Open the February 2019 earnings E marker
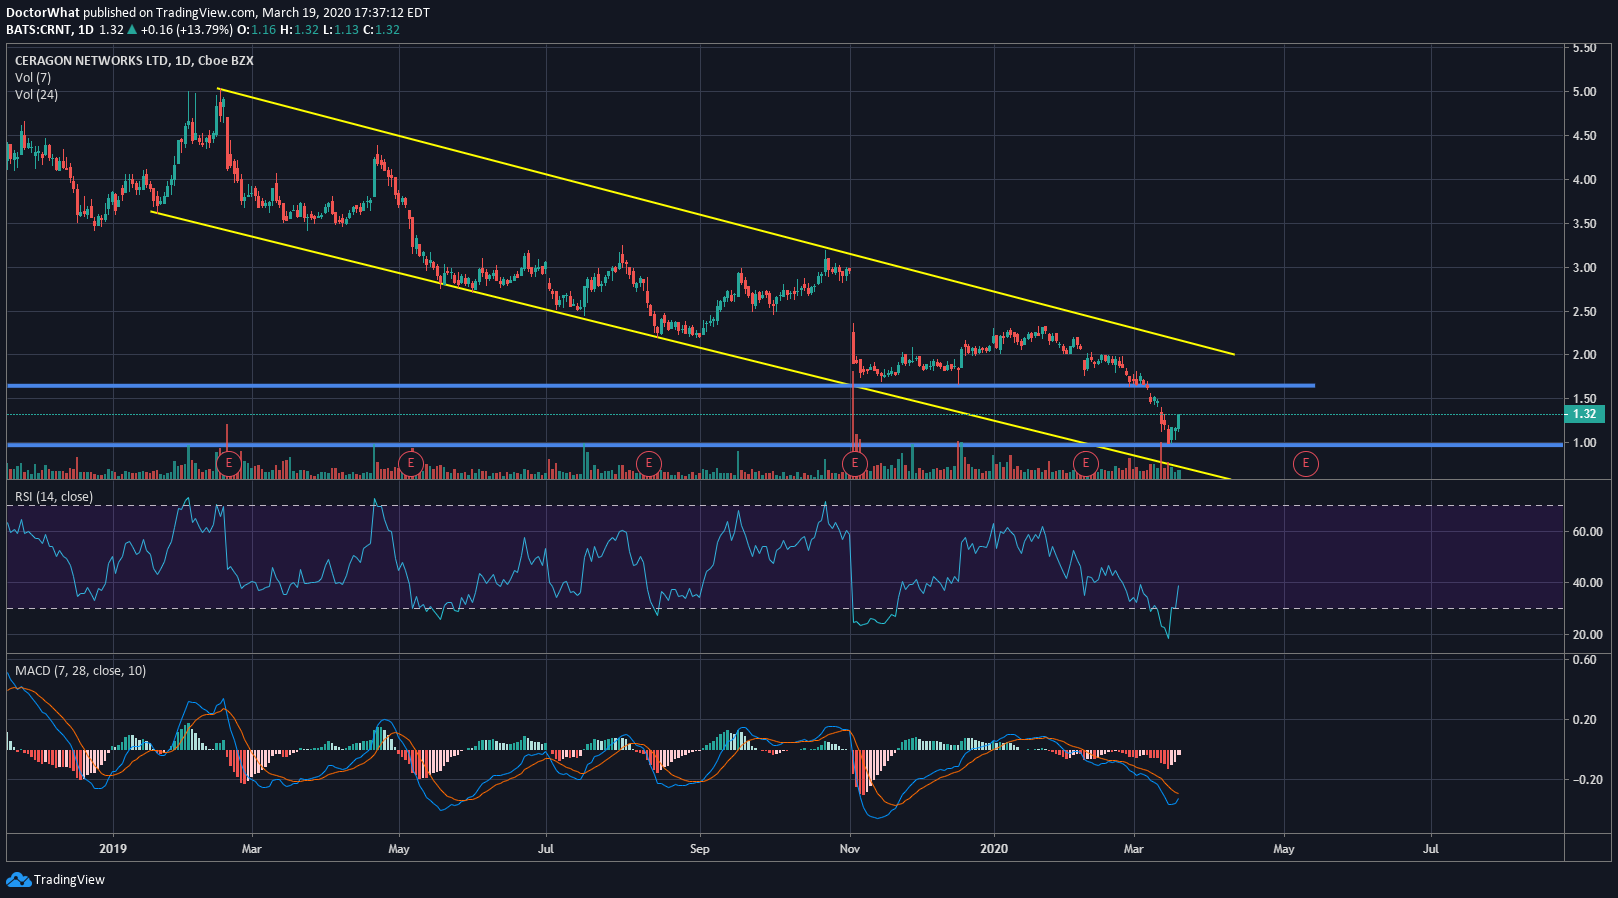This screenshot has height=898, width=1618. pyautogui.click(x=229, y=463)
